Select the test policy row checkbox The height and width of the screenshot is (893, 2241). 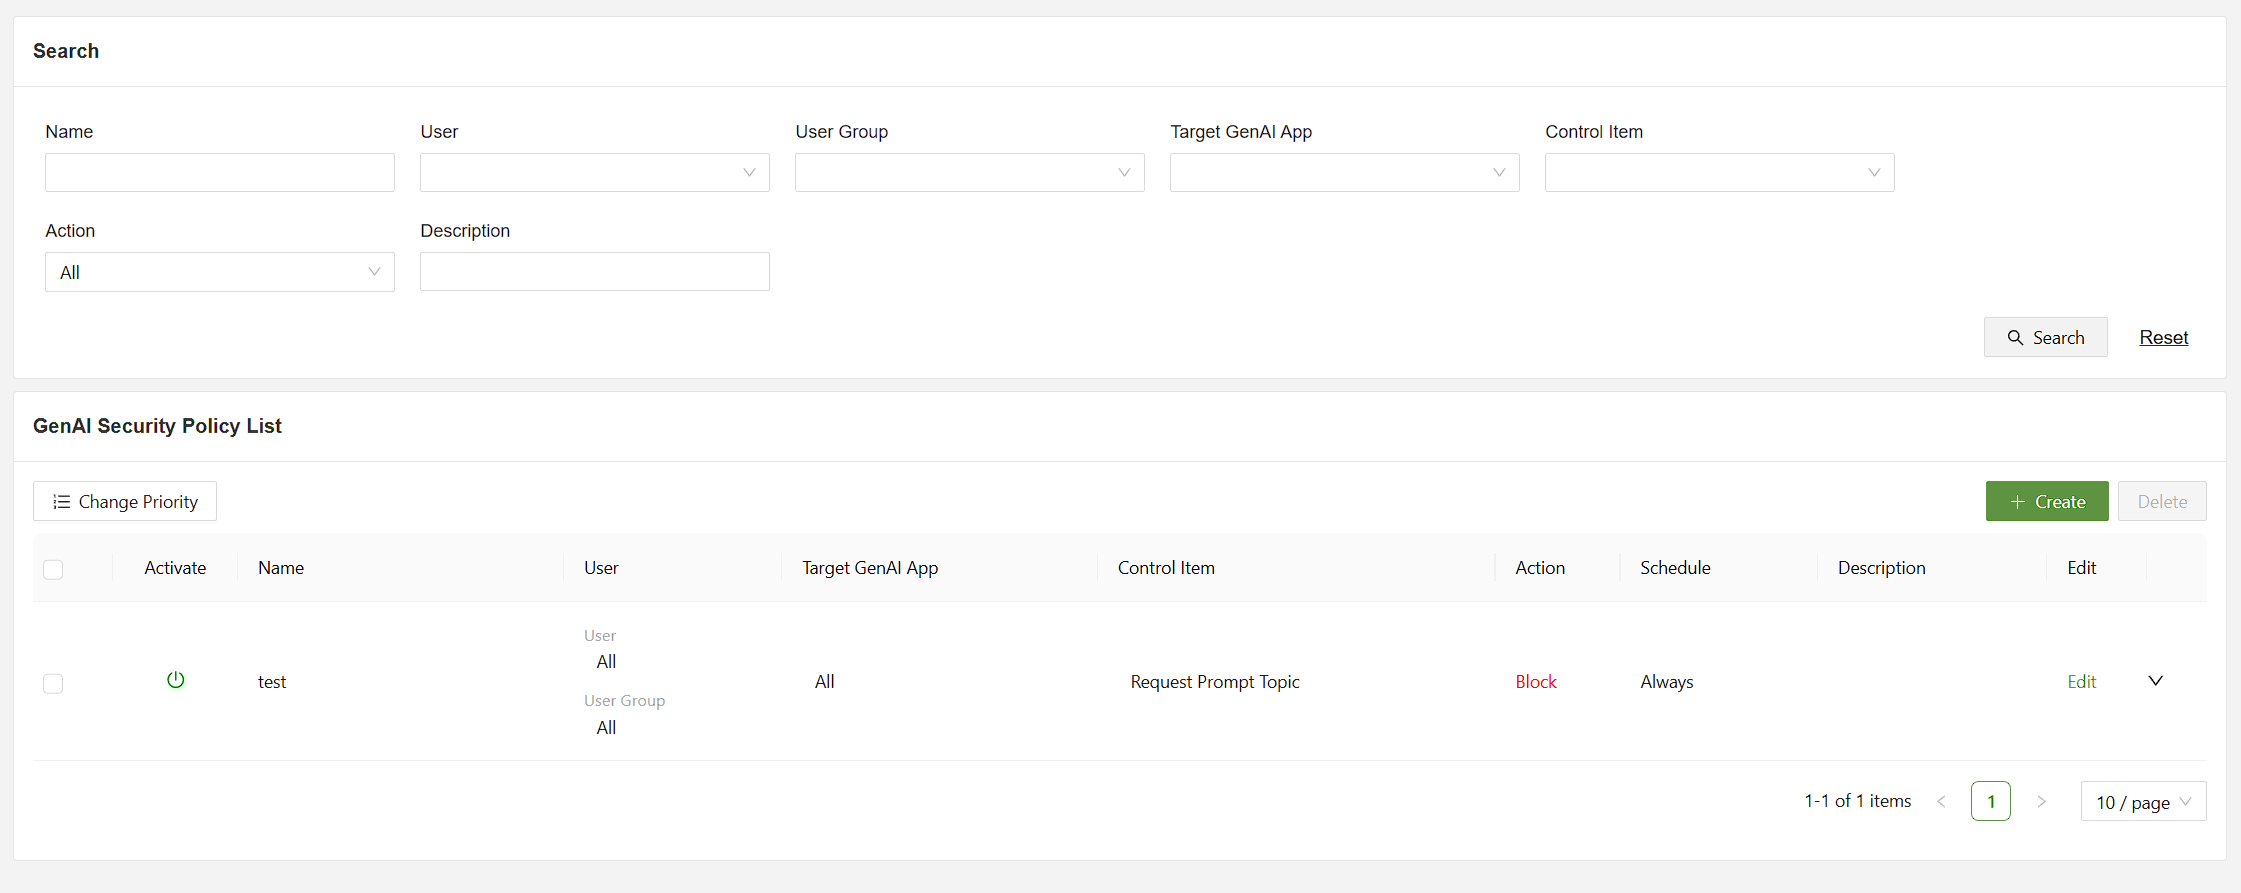(x=54, y=683)
